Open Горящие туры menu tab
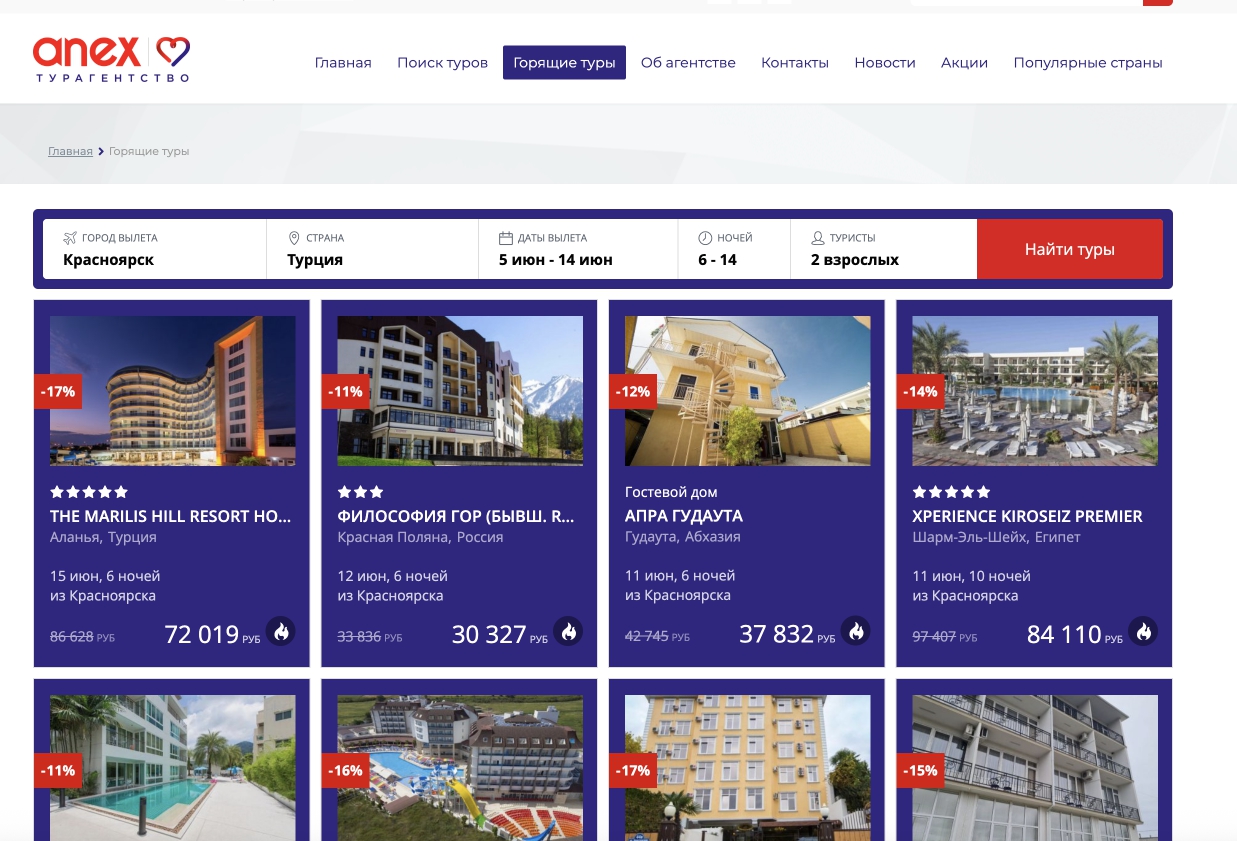1237x841 pixels. point(564,62)
